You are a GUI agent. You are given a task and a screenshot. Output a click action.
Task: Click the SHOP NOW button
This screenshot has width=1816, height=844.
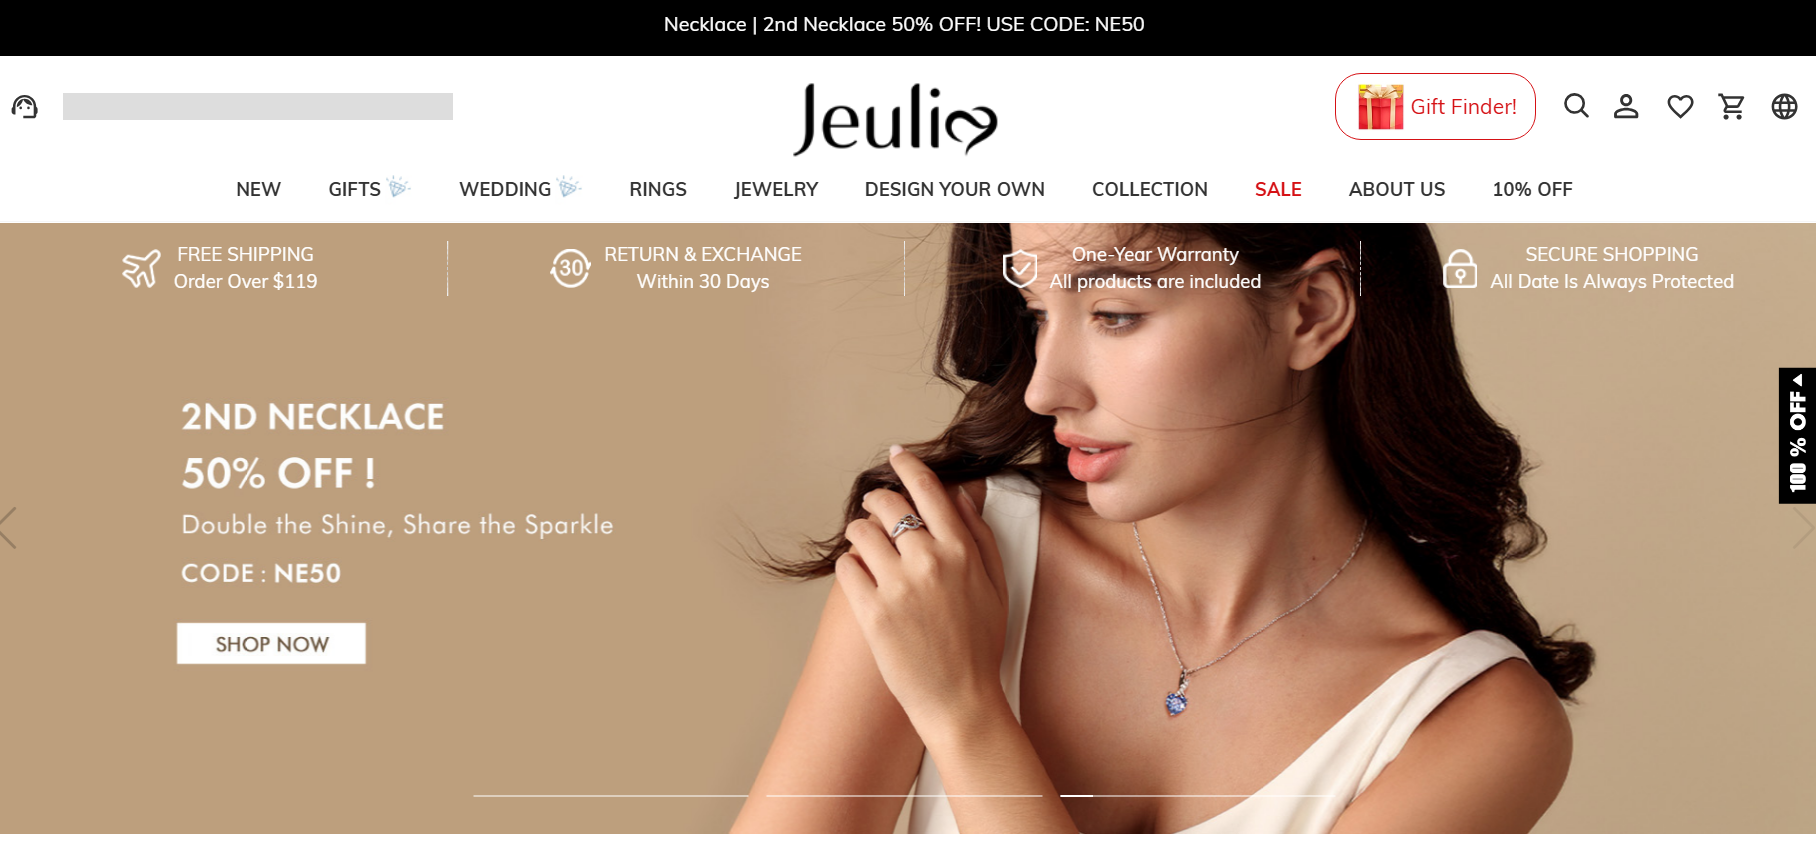point(271,643)
